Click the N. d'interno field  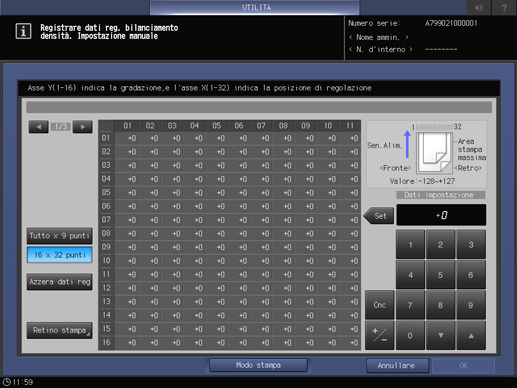[x=381, y=49]
